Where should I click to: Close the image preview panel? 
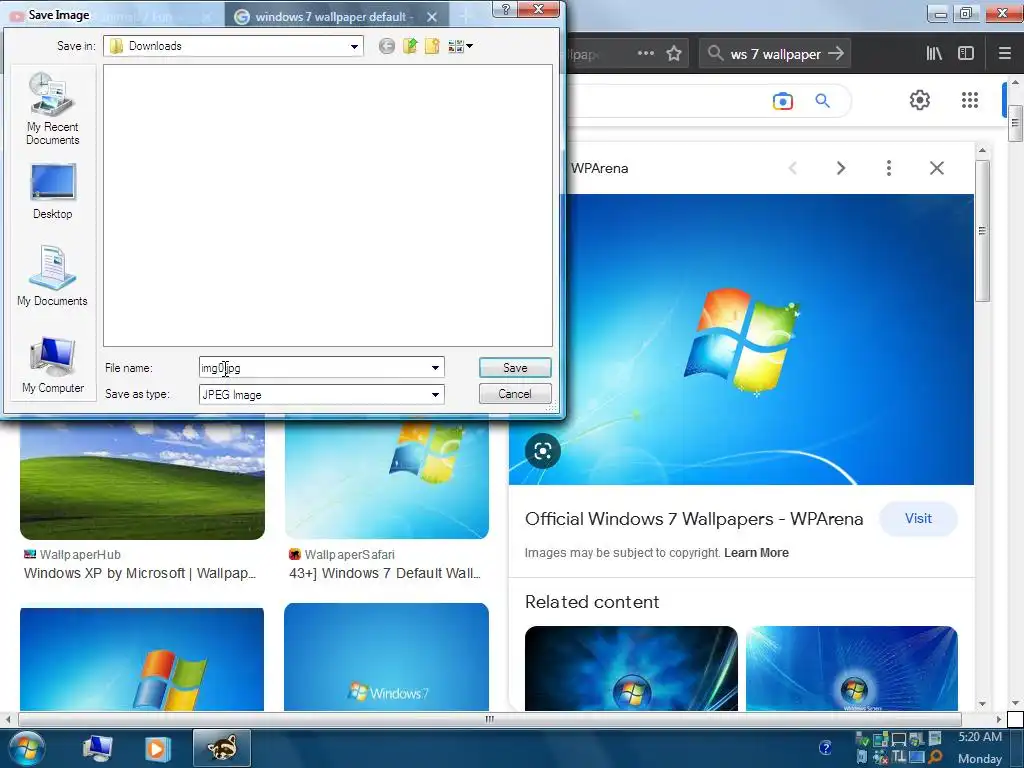click(936, 168)
